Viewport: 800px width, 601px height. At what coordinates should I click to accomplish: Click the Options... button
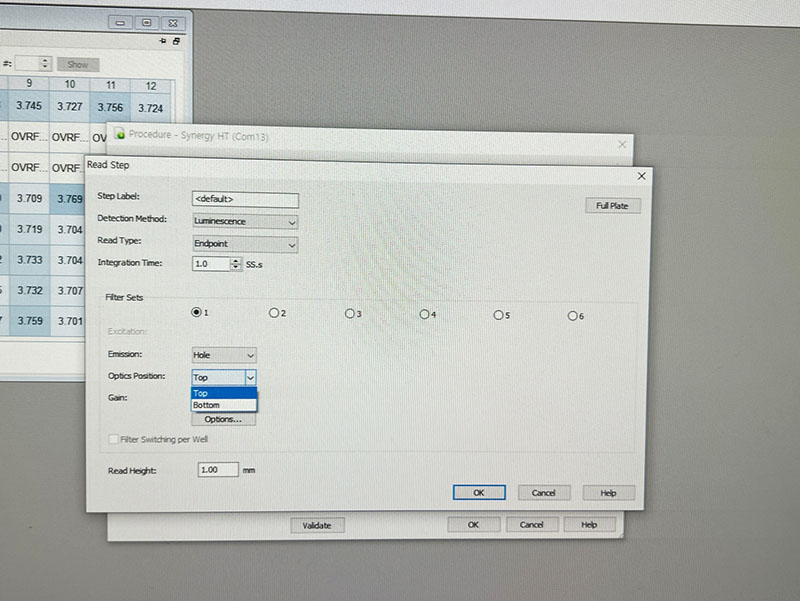point(223,419)
